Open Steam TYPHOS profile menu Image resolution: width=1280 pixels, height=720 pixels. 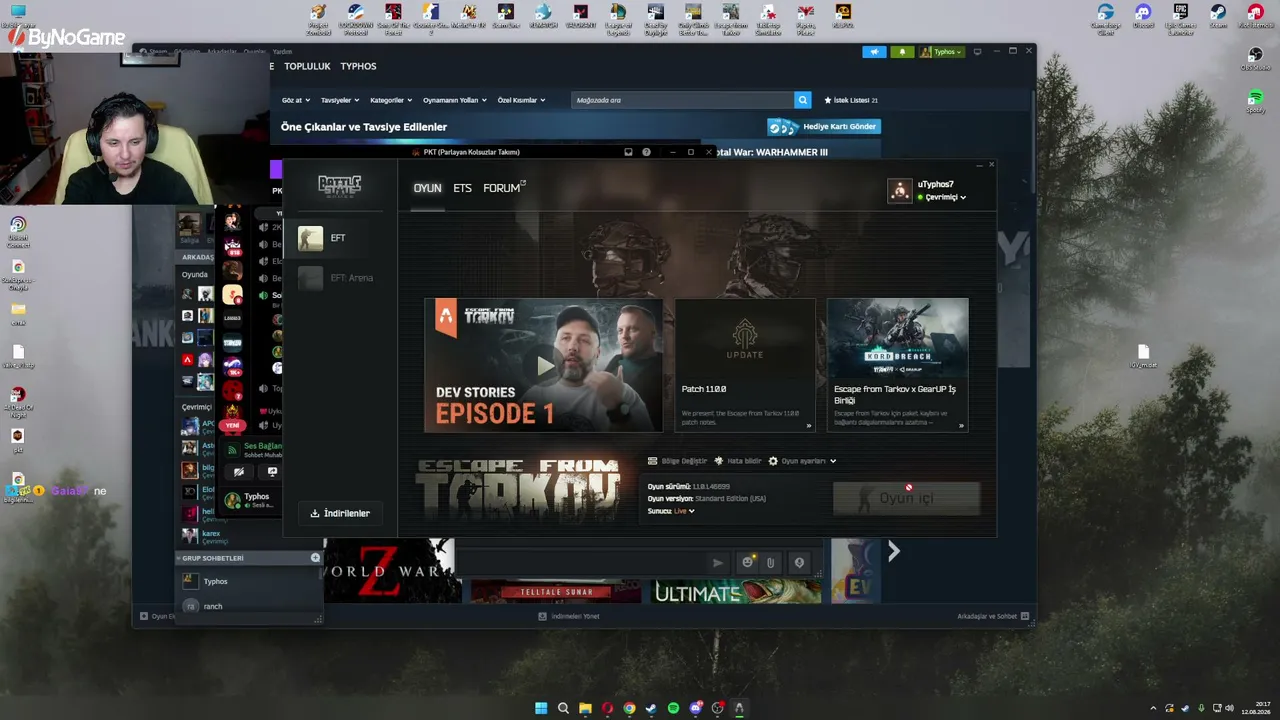click(358, 66)
